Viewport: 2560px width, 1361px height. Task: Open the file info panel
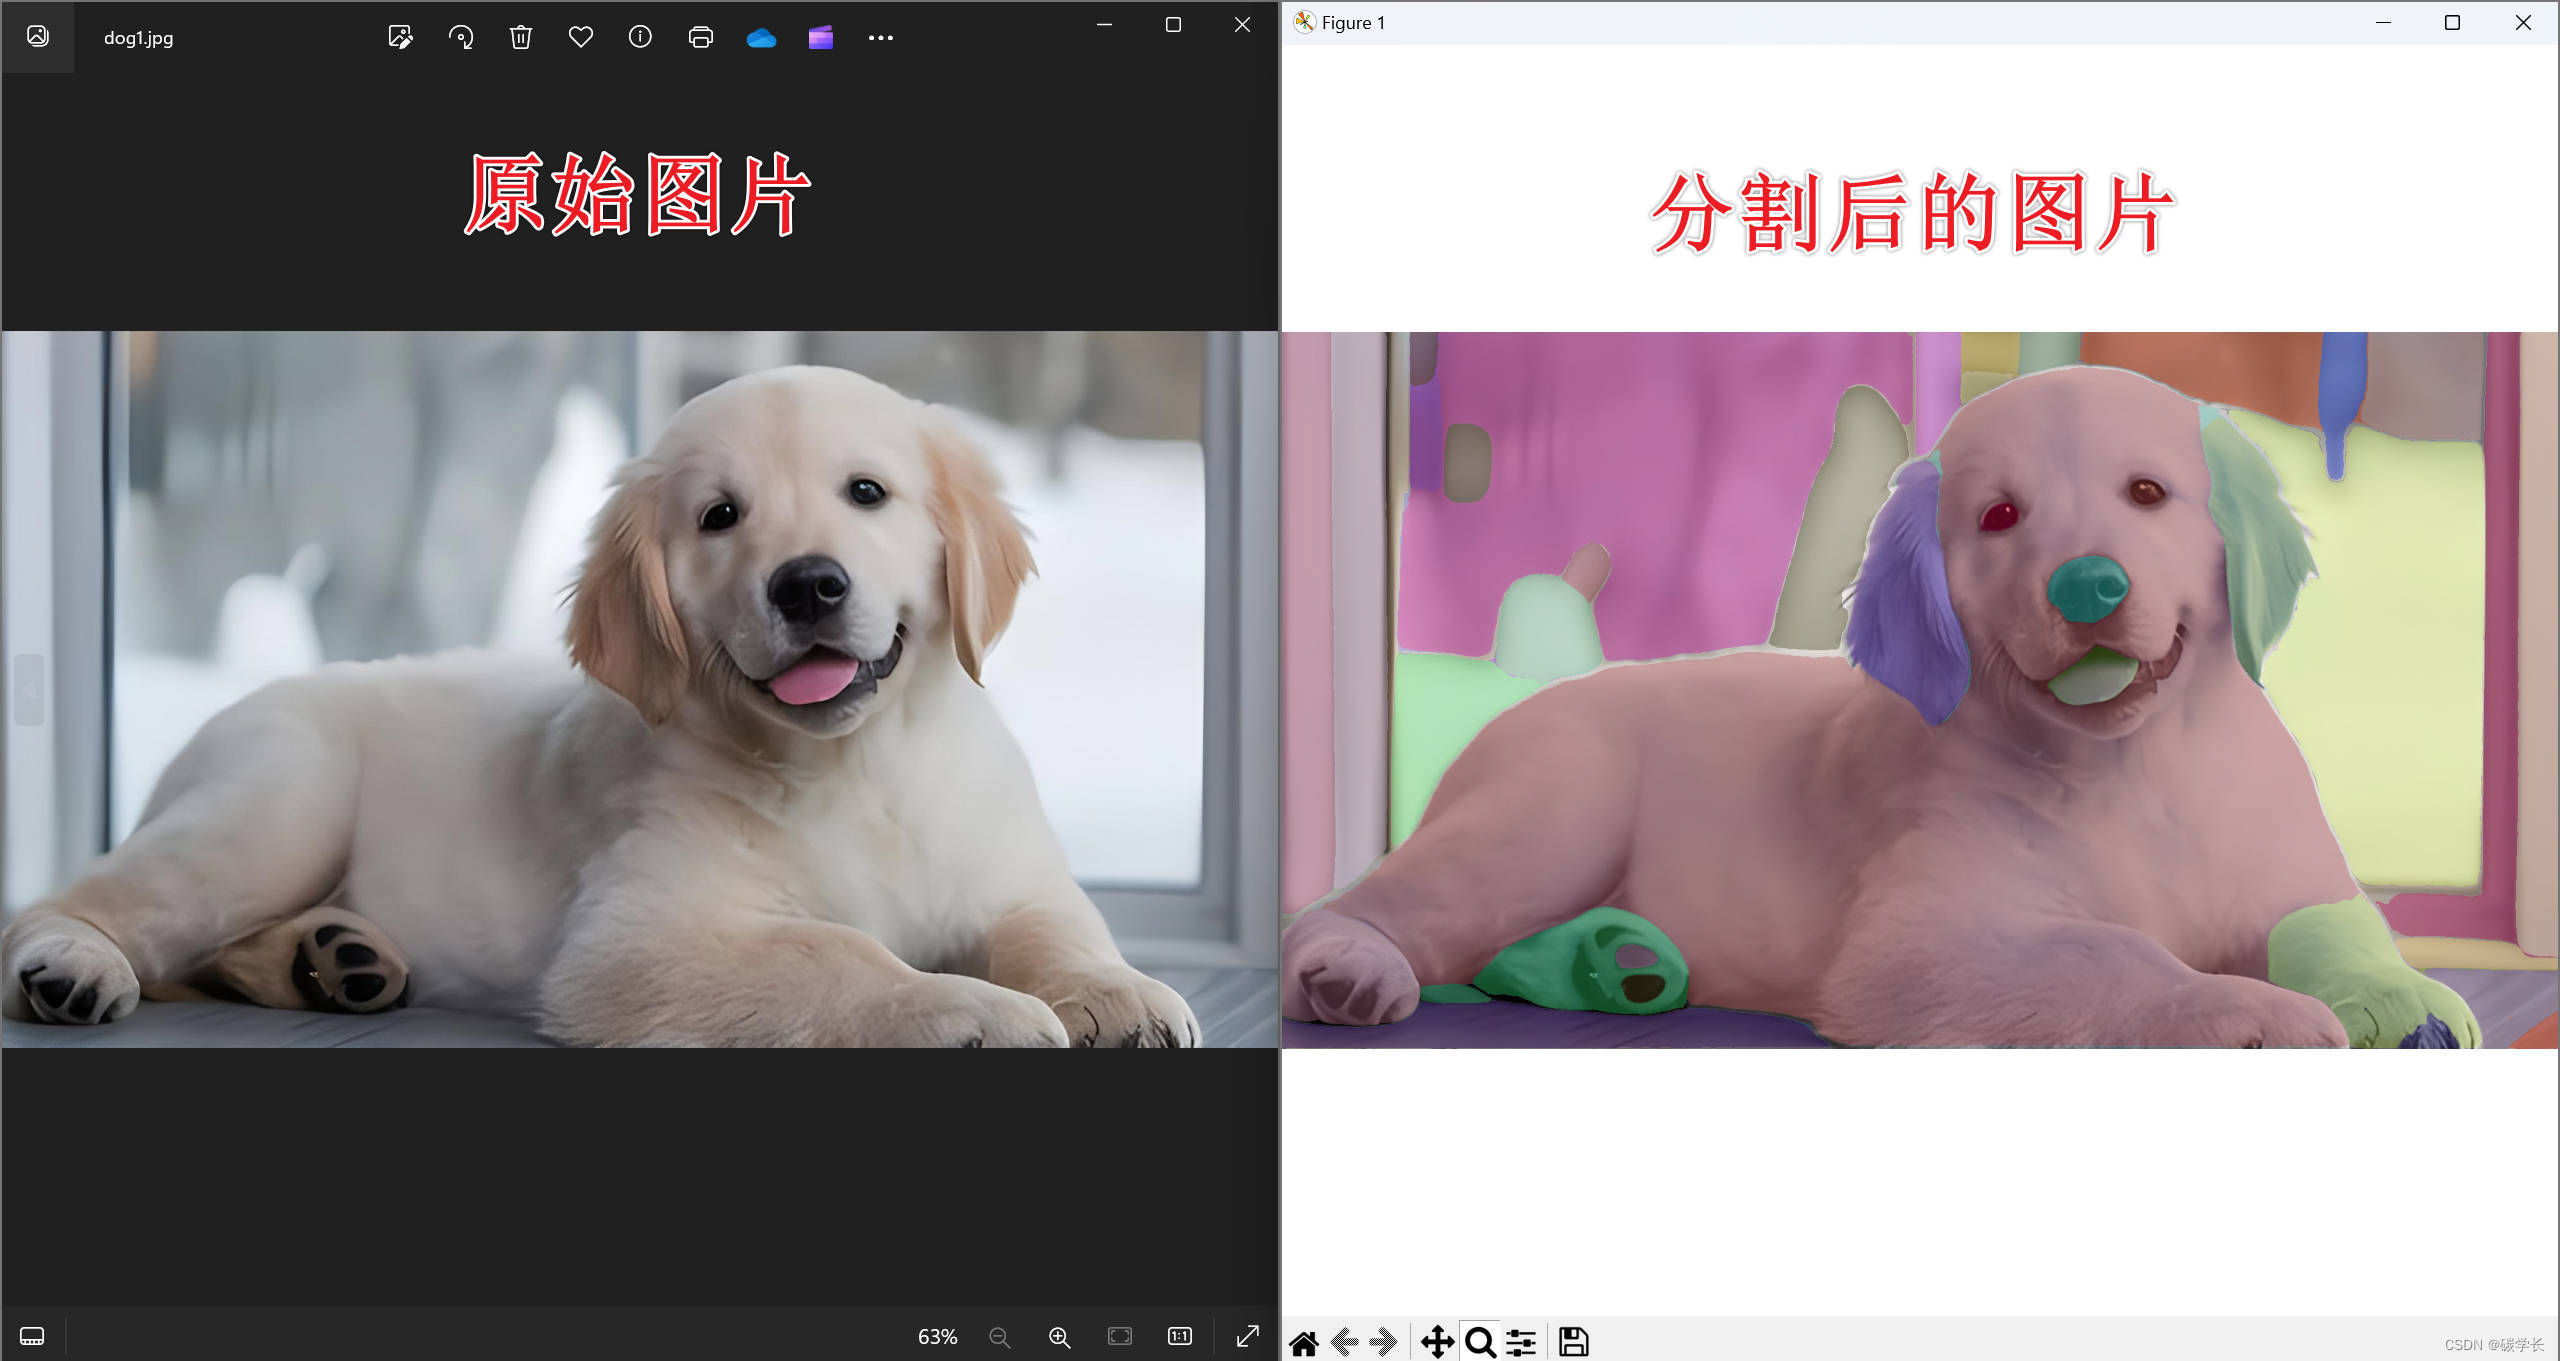tap(640, 38)
